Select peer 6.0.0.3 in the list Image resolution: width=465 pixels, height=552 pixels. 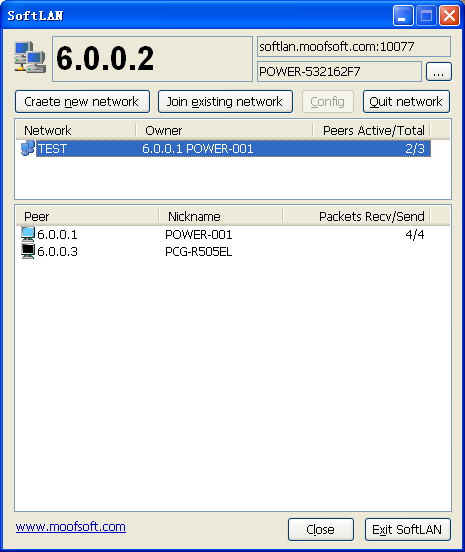(57, 252)
